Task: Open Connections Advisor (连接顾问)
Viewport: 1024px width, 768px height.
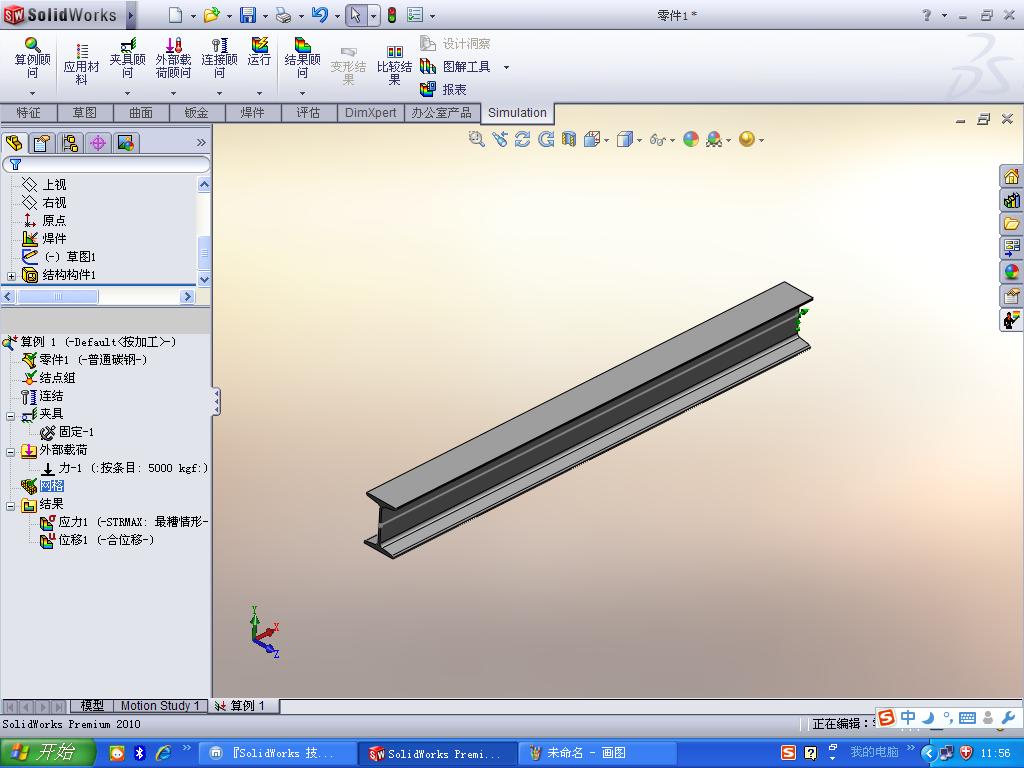Action: (x=219, y=58)
